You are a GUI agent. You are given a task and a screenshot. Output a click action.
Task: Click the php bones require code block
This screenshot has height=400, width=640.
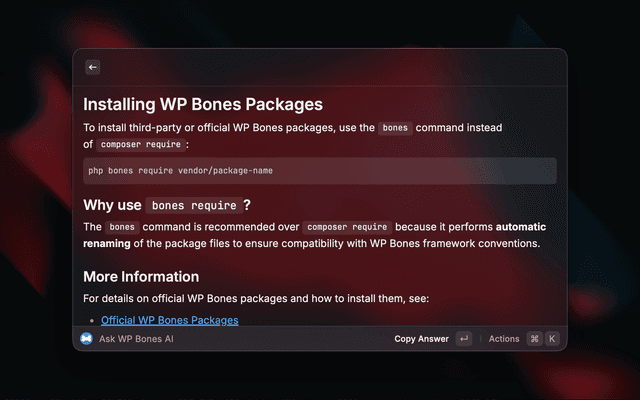320,170
